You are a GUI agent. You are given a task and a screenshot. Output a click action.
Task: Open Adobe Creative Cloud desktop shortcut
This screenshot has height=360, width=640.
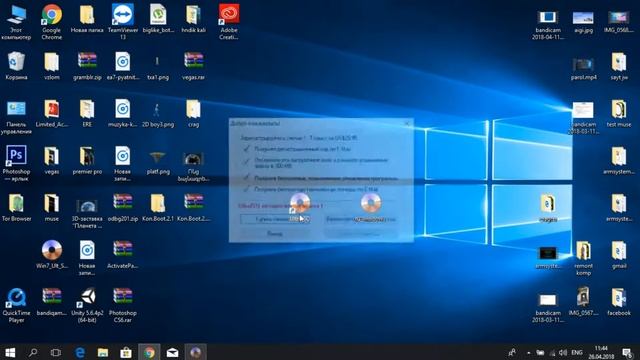pos(229,22)
